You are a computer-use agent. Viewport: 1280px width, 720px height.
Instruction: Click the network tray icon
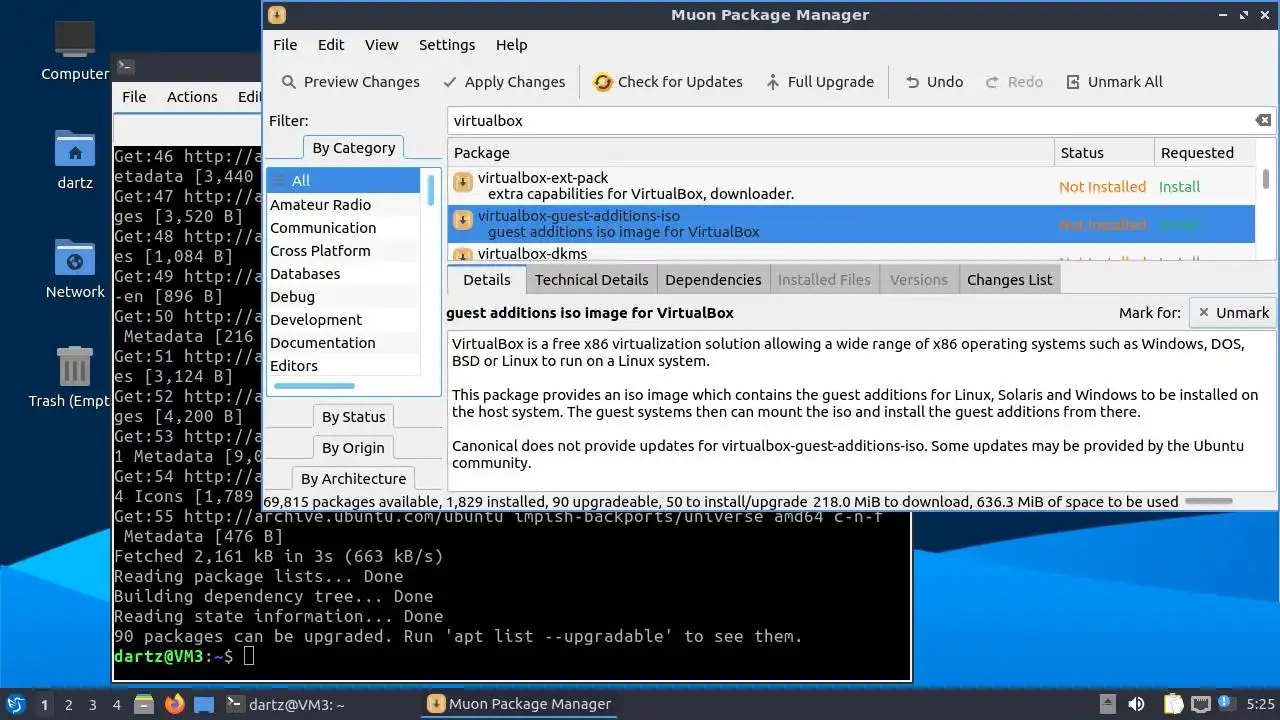(1200, 704)
